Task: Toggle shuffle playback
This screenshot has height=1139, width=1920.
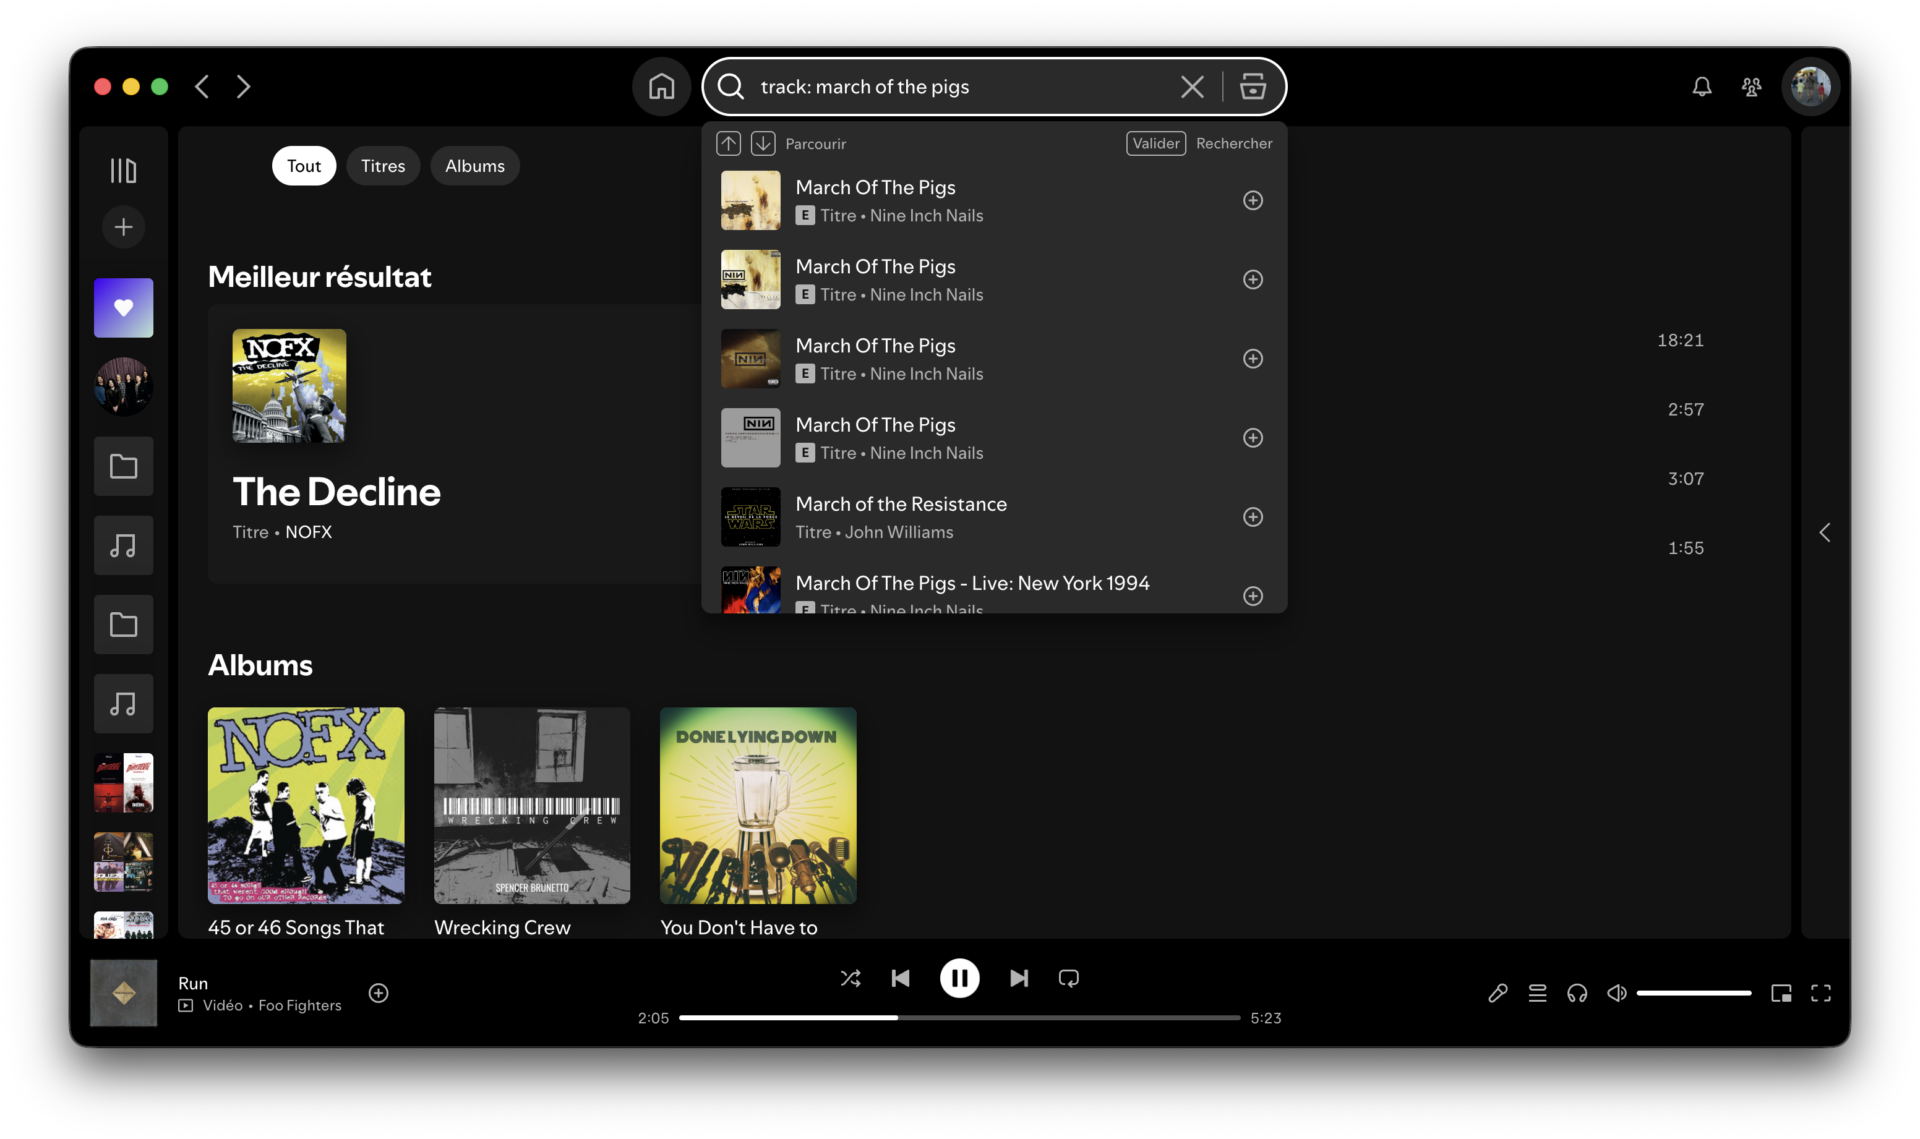Action: coord(850,979)
